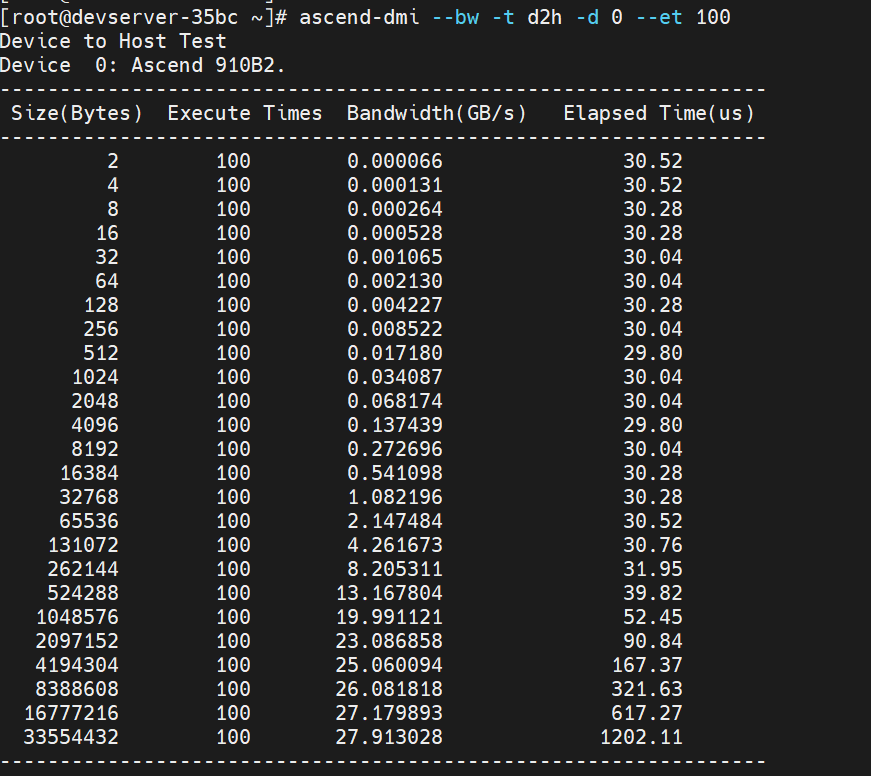This screenshot has height=776, width=871.
Task: Click the 'Elapsed Time(us)' column header
Action: tap(659, 113)
